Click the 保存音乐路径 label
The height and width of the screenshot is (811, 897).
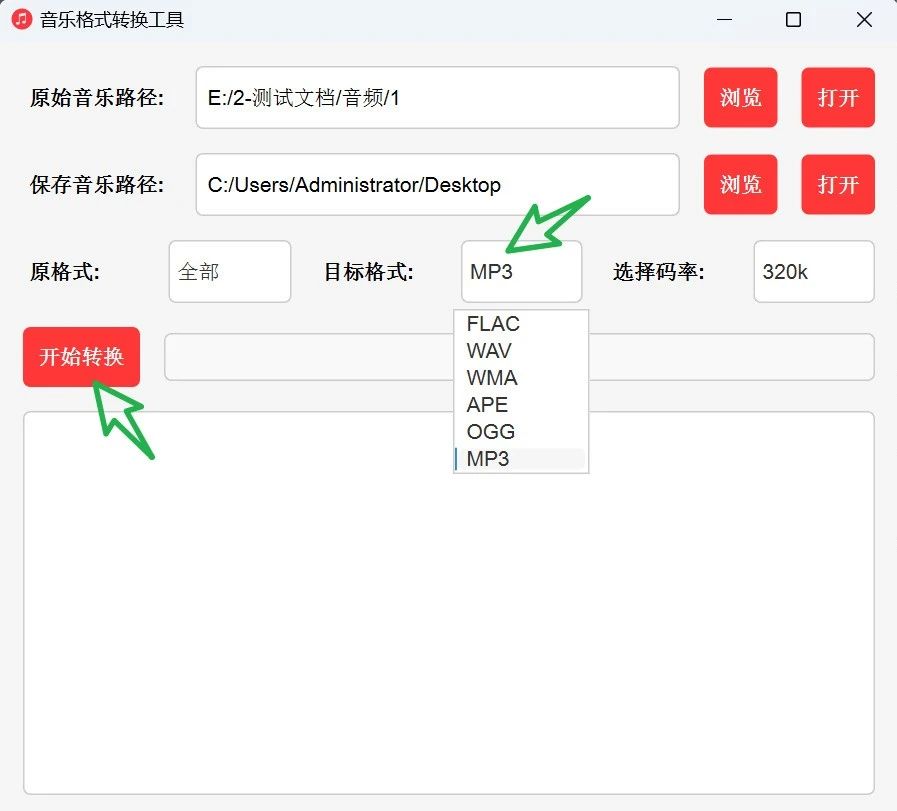97,185
